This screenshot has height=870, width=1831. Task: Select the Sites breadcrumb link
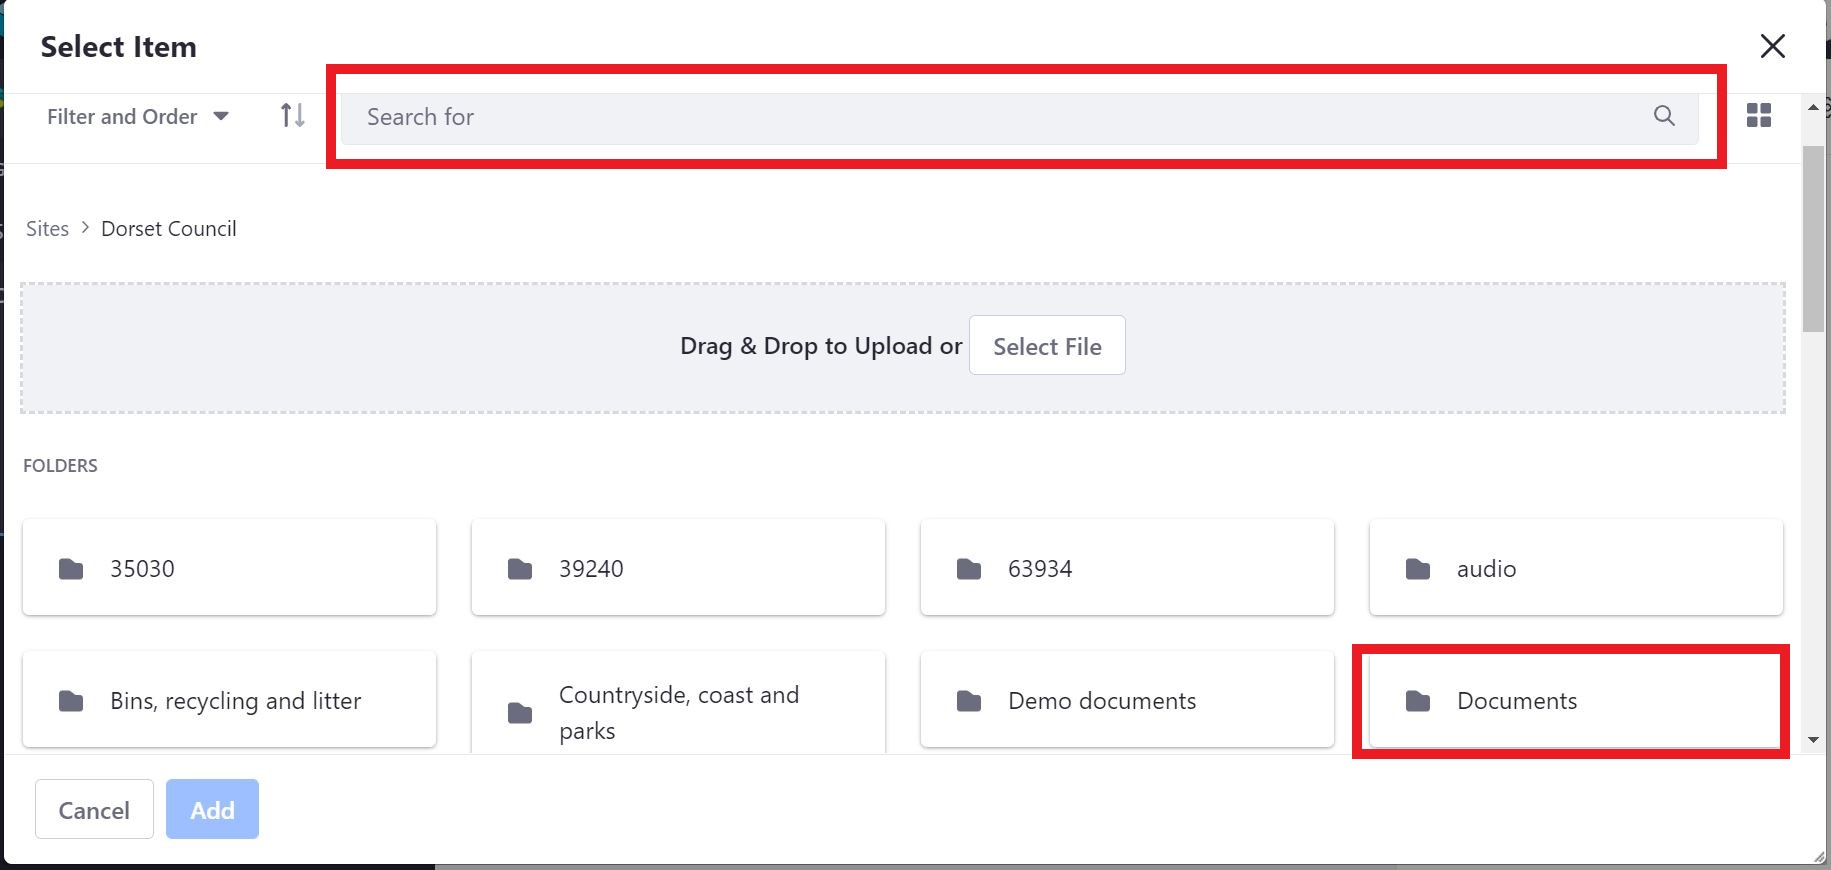[46, 228]
